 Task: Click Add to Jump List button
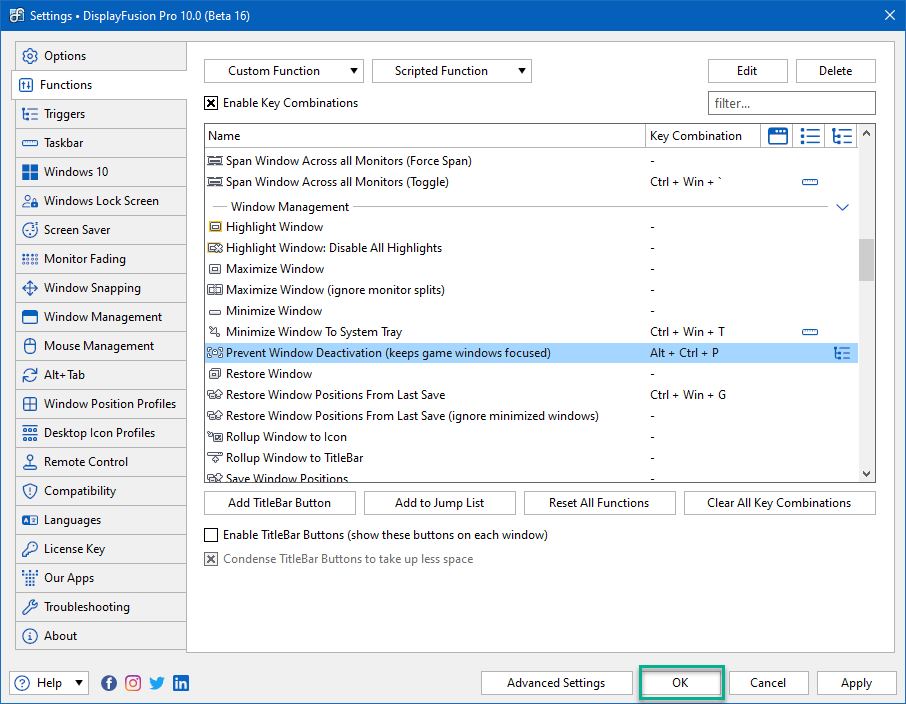[x=440, y=503]
